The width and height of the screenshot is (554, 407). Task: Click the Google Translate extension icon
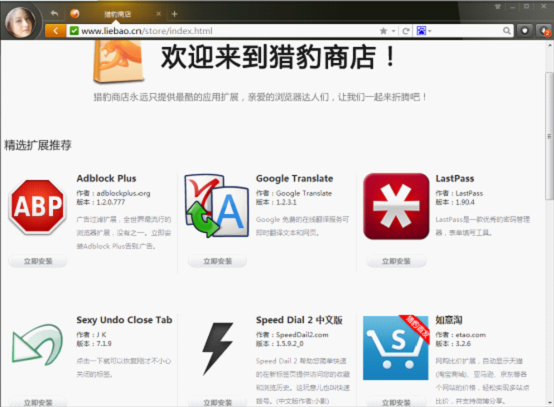(217, 206)
